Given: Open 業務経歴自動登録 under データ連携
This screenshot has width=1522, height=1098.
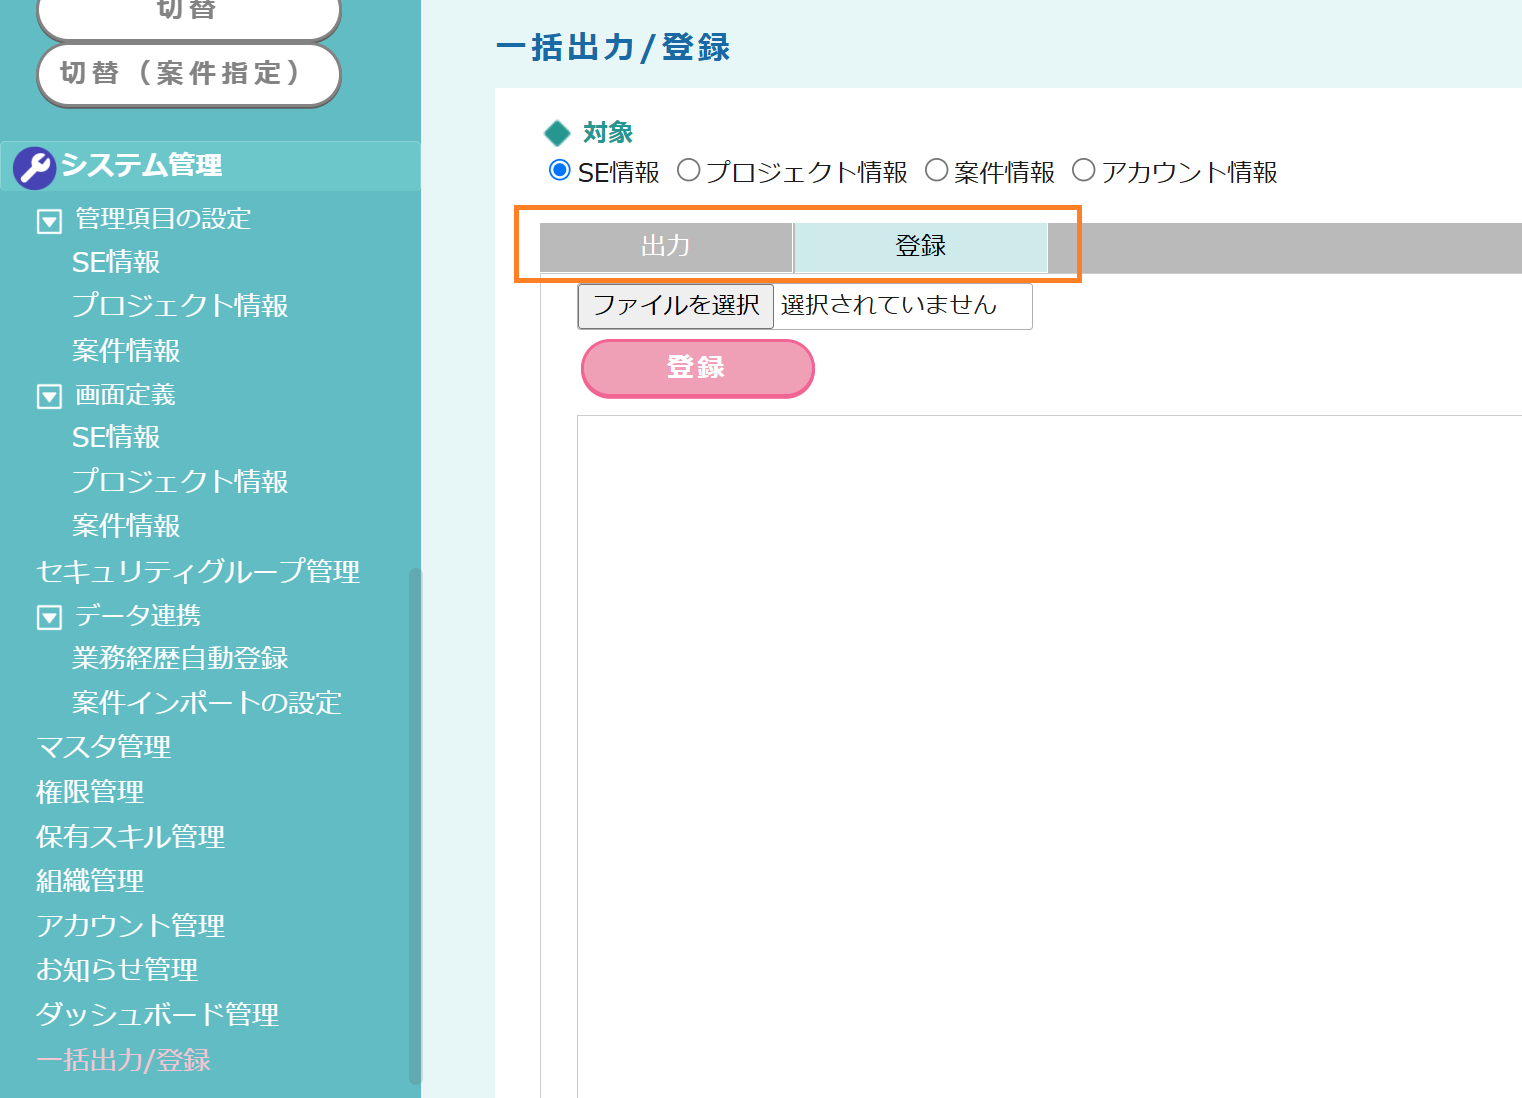Looking at the screenshot, I should [x=180, y=659].
